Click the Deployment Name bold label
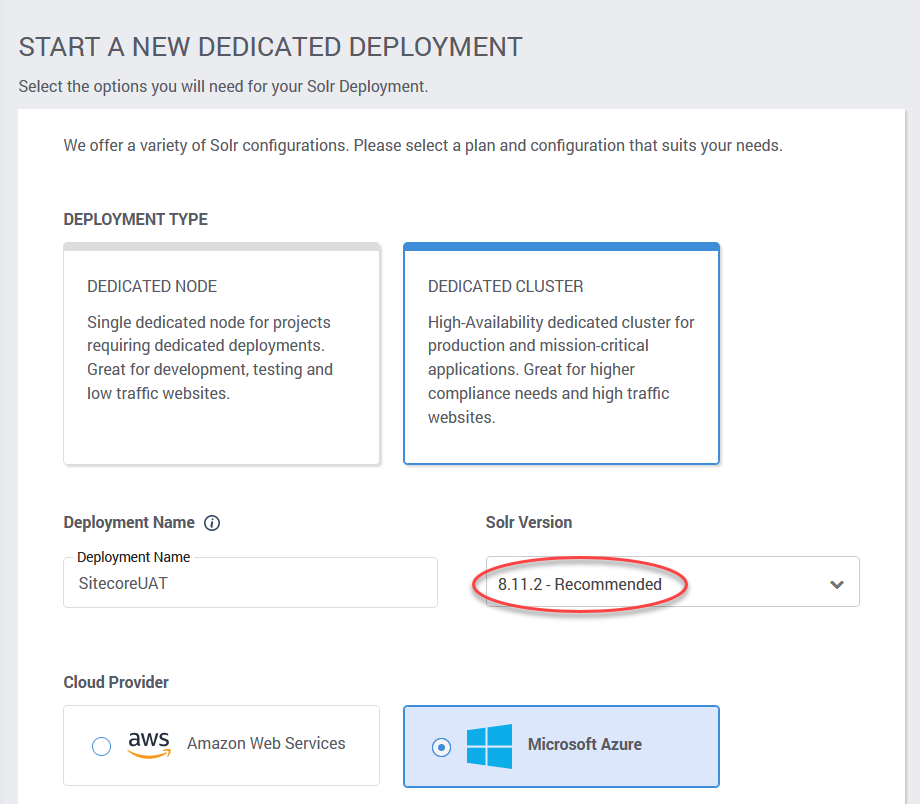 pos(129,522)
